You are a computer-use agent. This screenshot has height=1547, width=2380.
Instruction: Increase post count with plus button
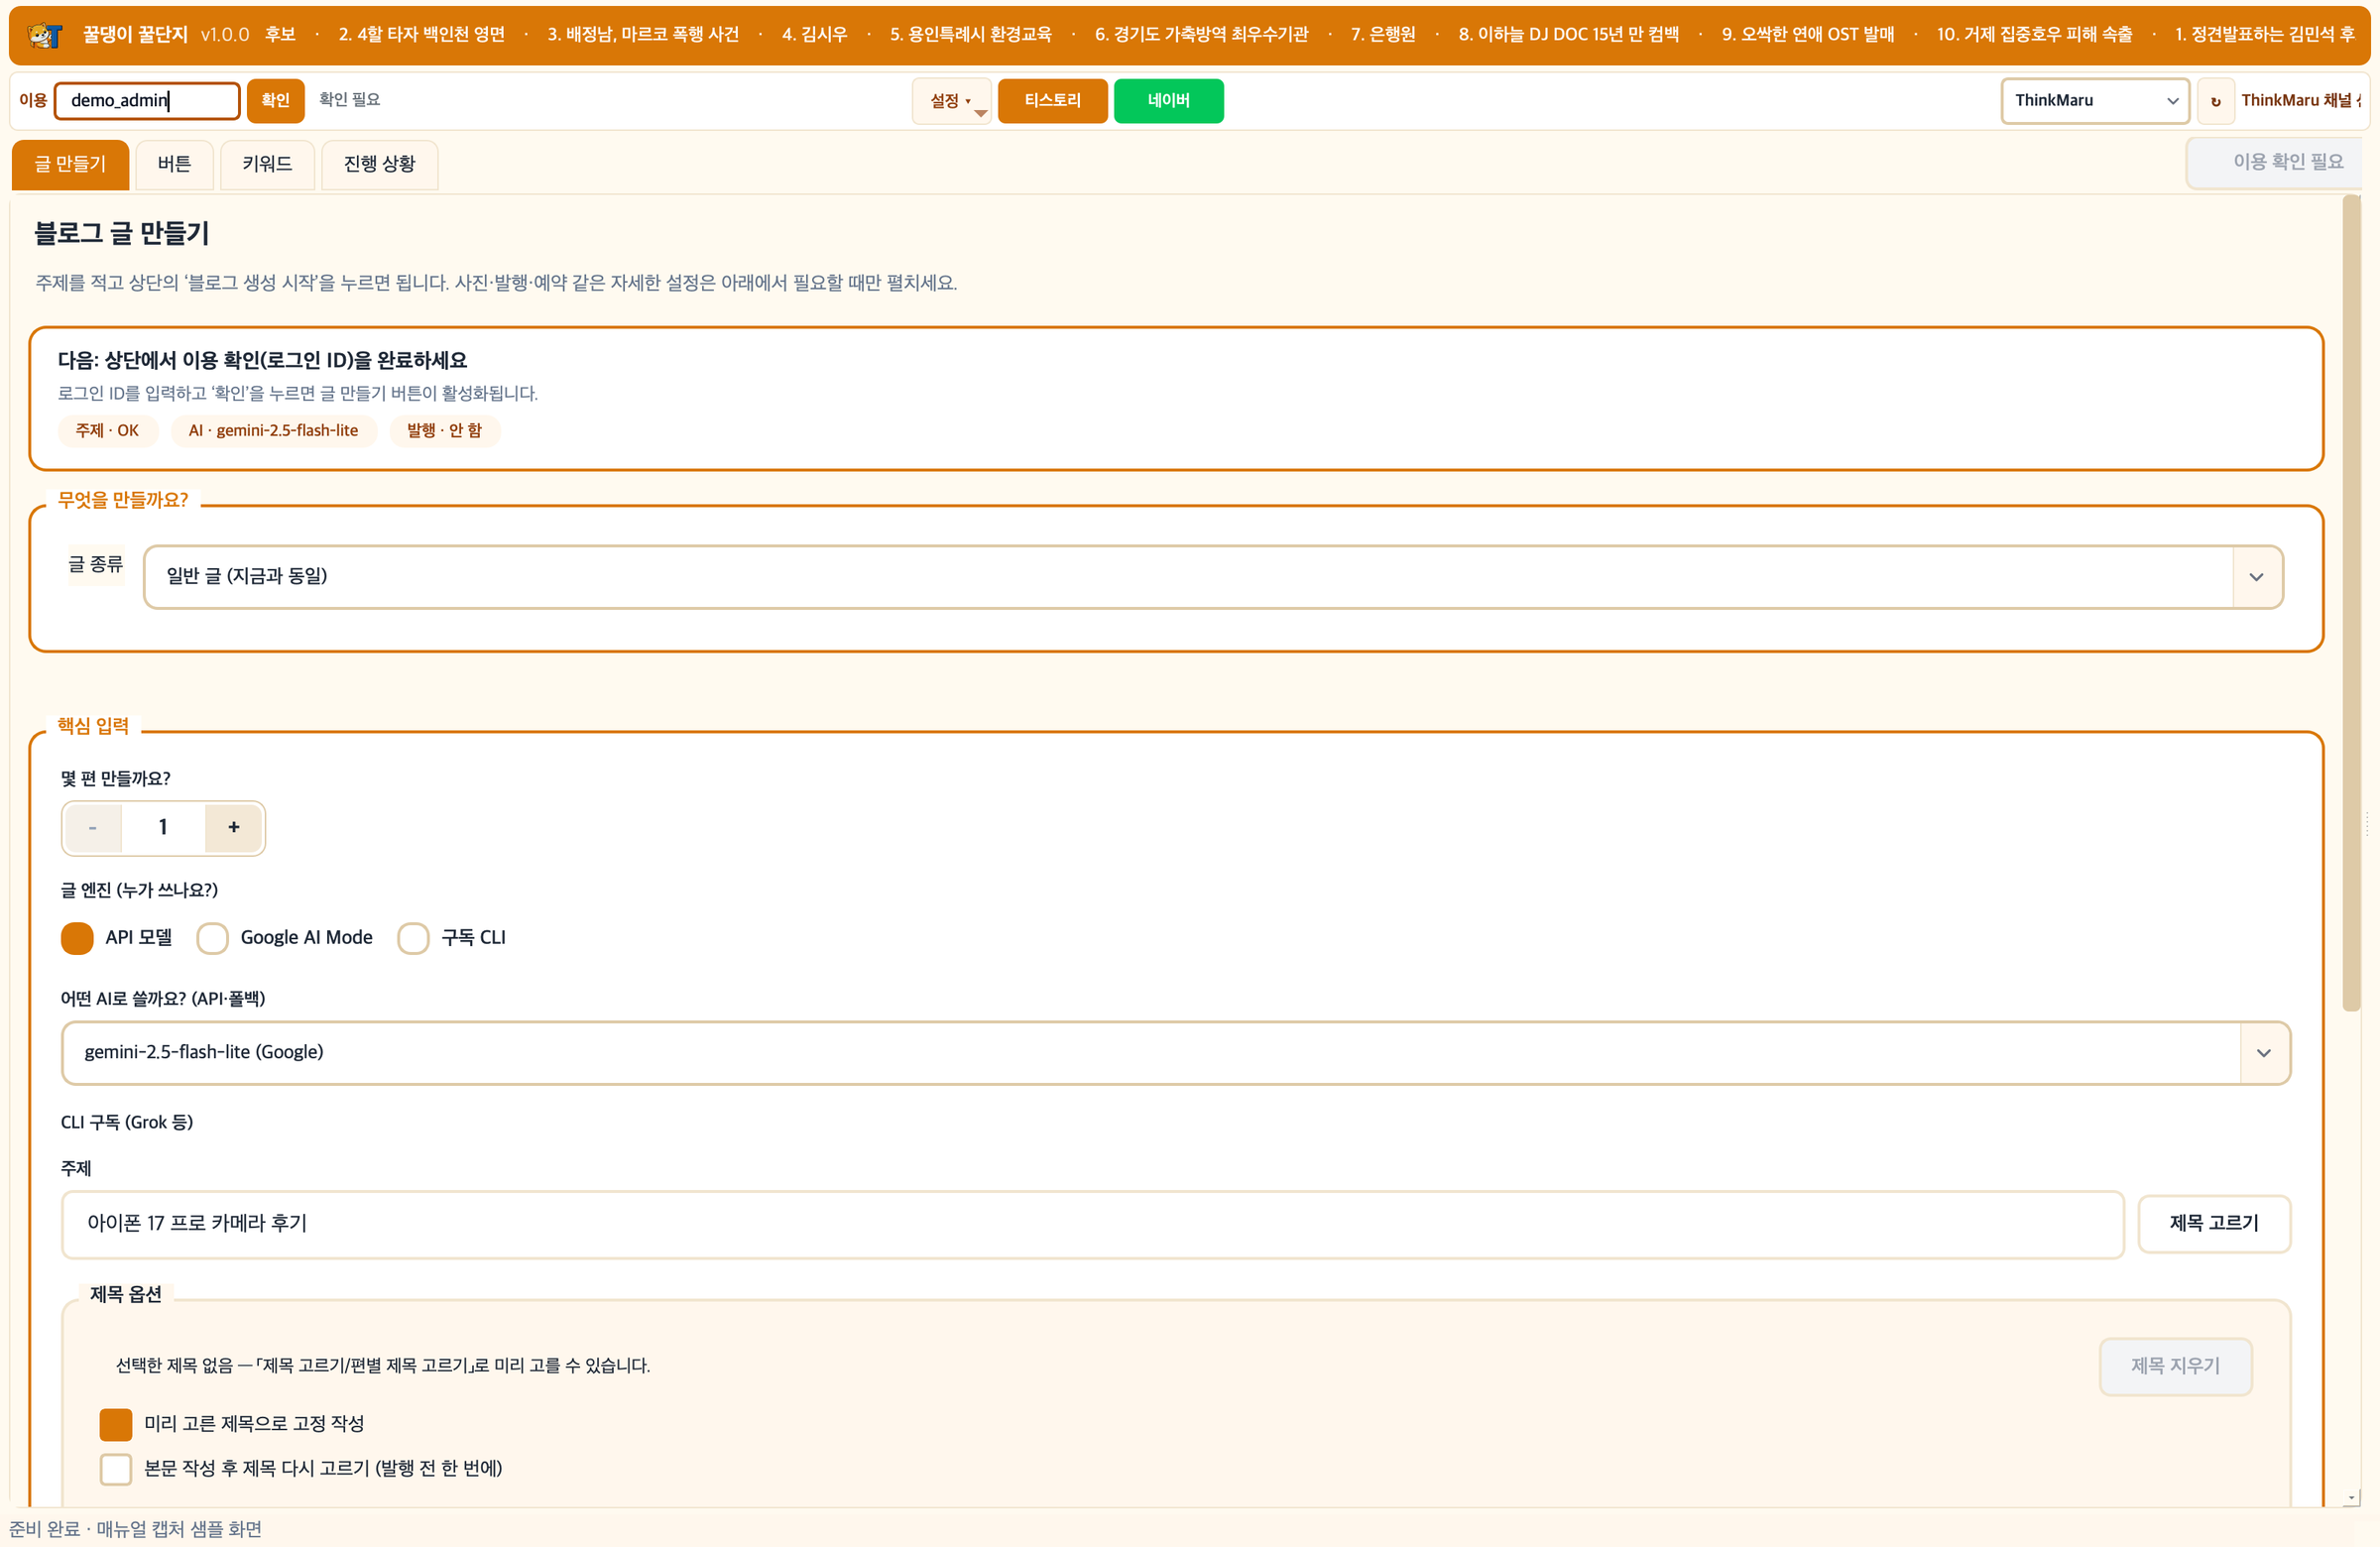tap(234, 828)
